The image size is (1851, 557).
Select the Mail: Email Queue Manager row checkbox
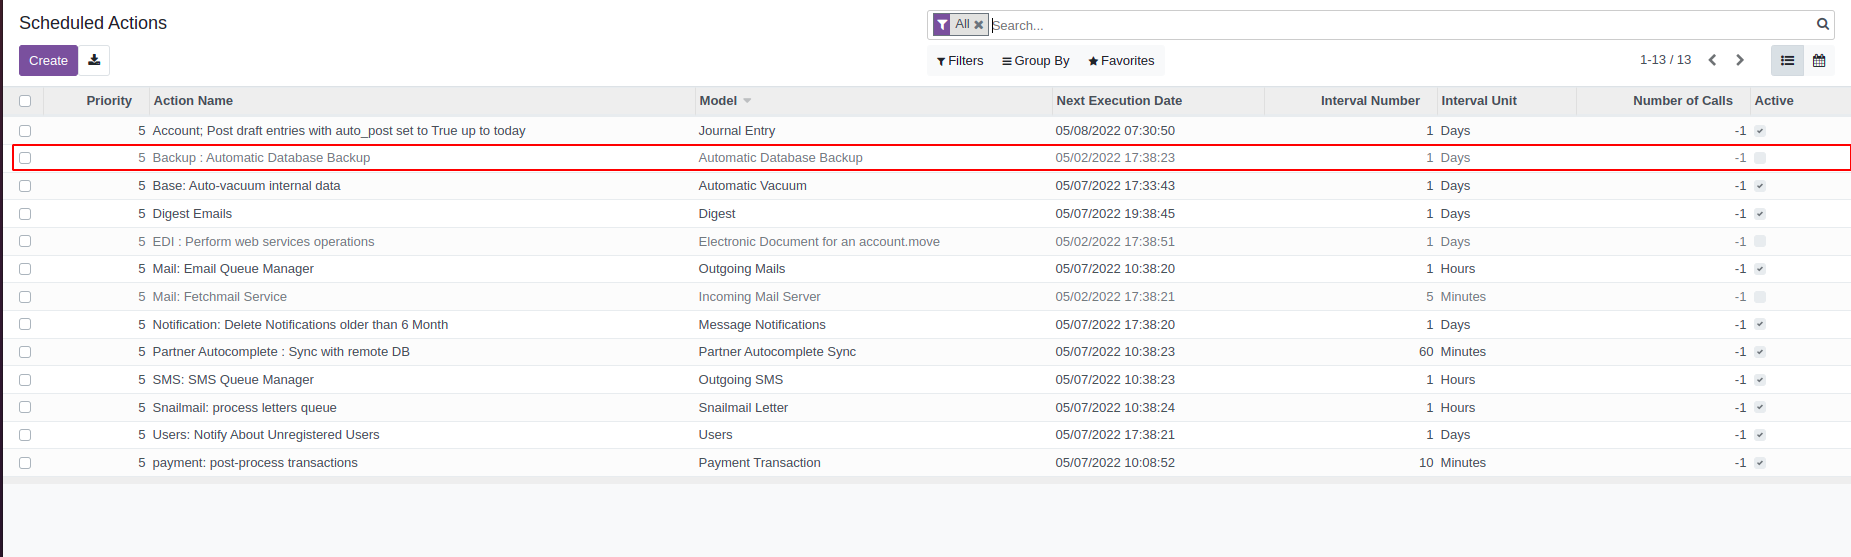[x=25, y=269]
